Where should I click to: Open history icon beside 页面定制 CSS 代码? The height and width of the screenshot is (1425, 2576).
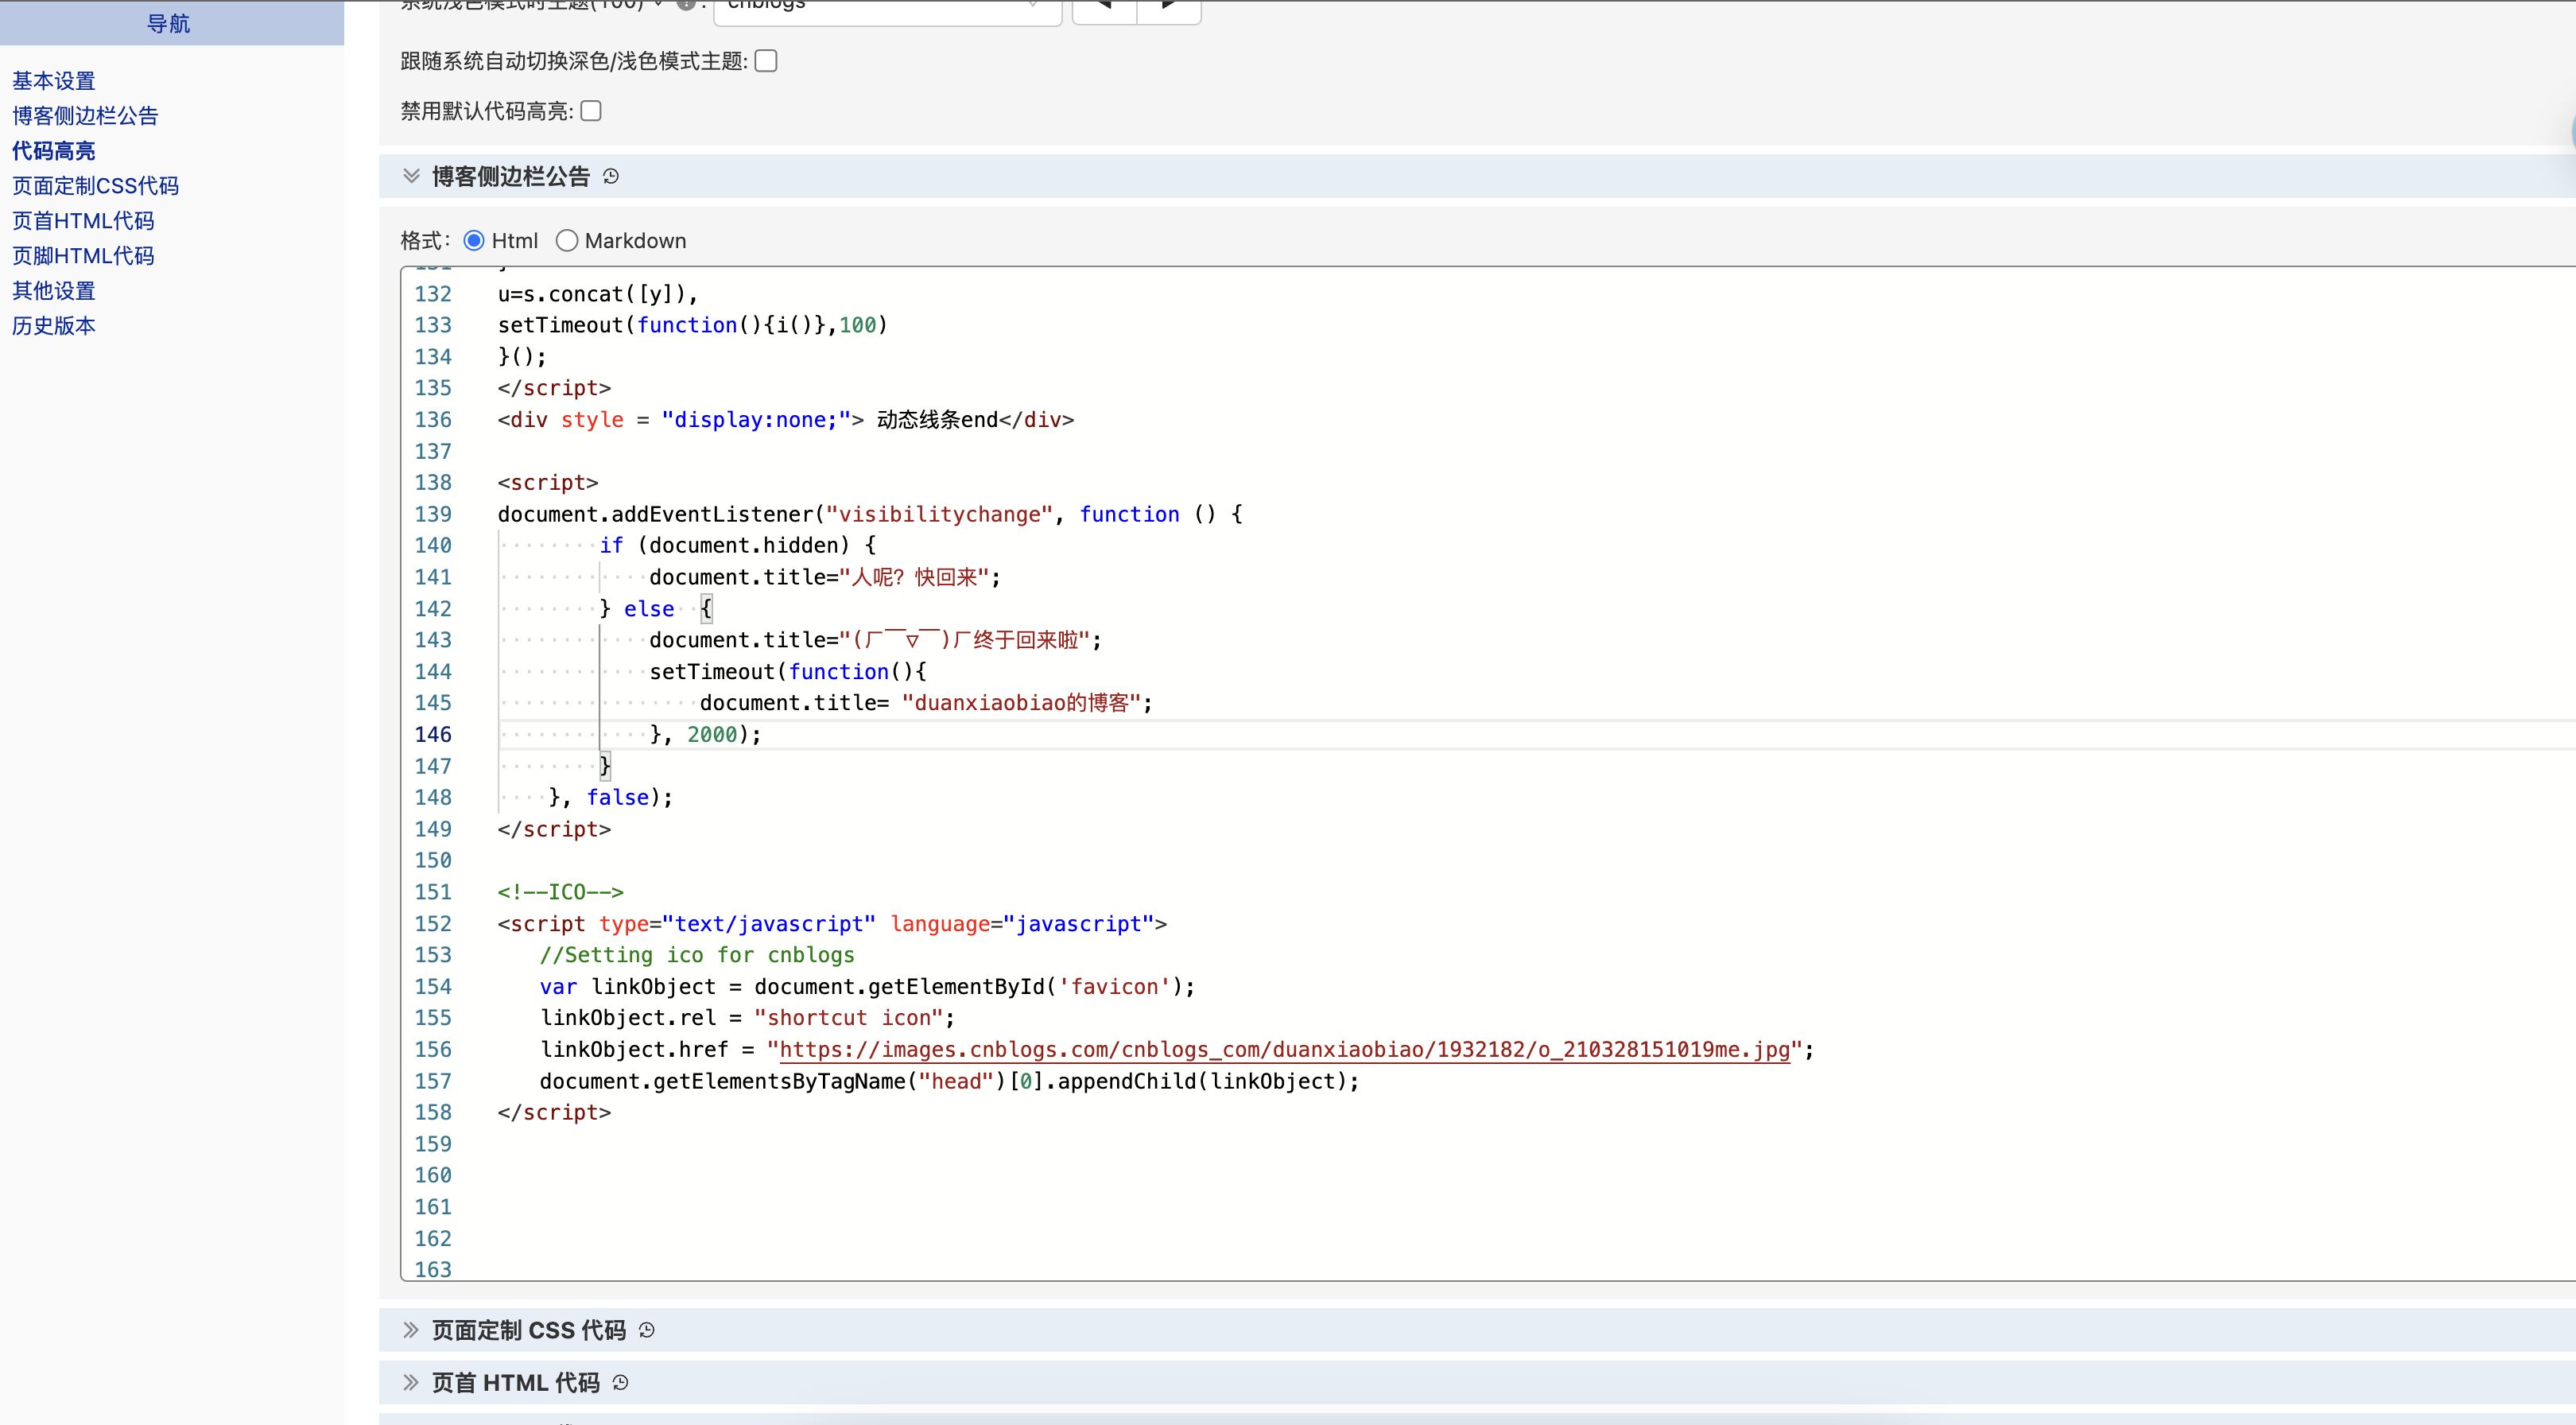coord(647,1330)
